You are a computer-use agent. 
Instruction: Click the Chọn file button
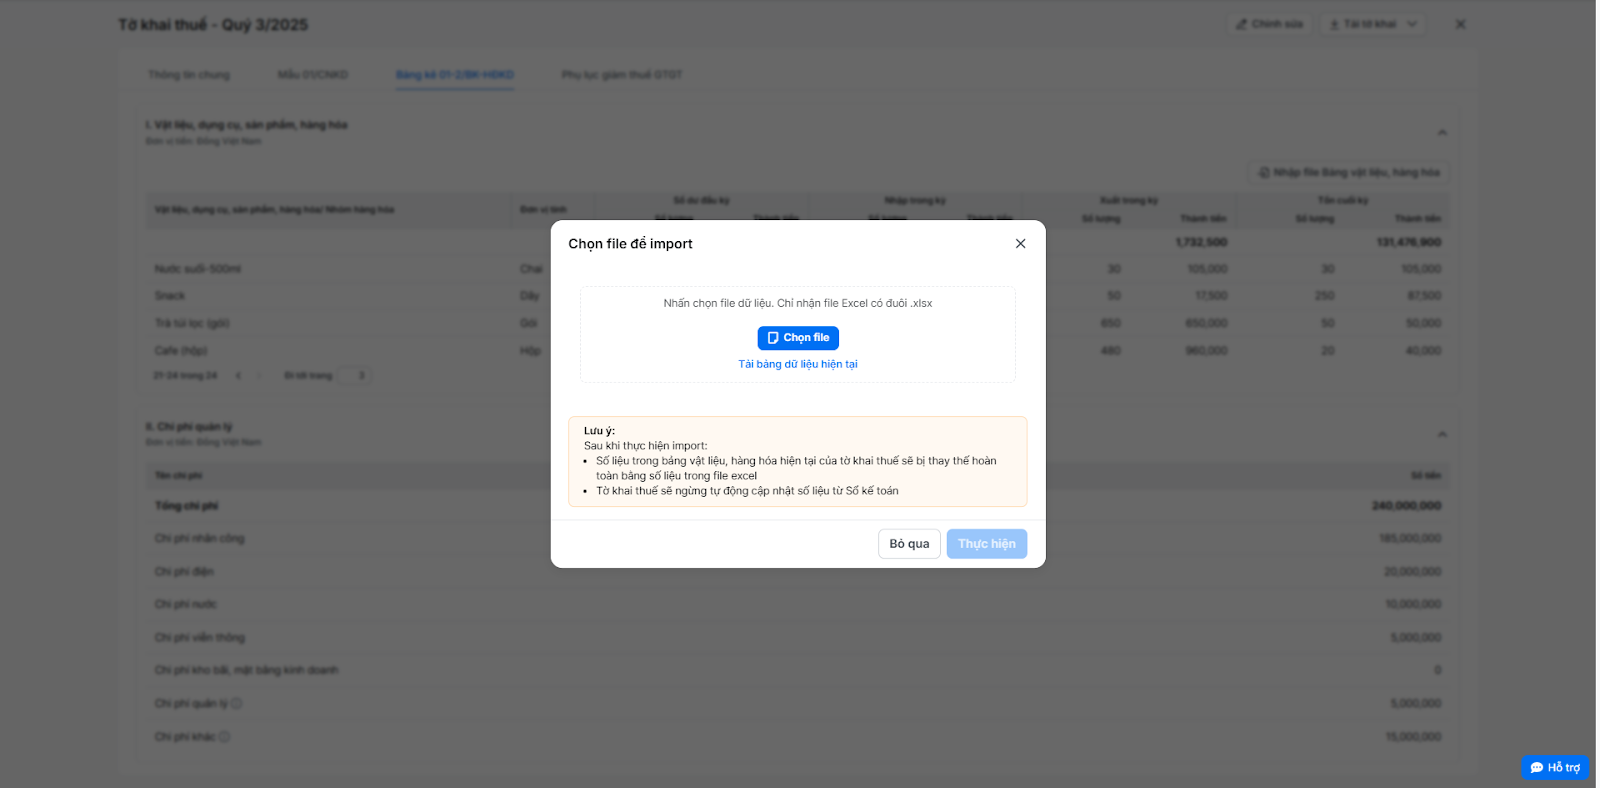(x=798, y=338)
